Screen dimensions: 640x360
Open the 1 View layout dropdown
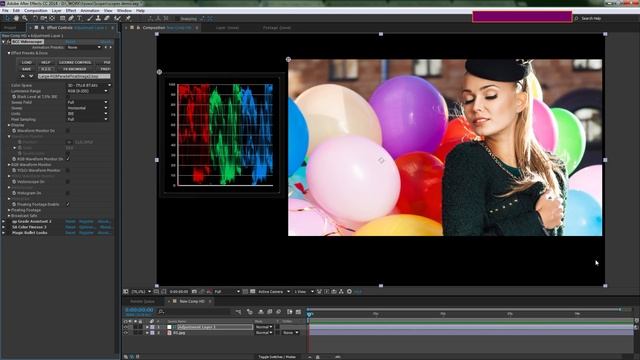coord(304,291)
